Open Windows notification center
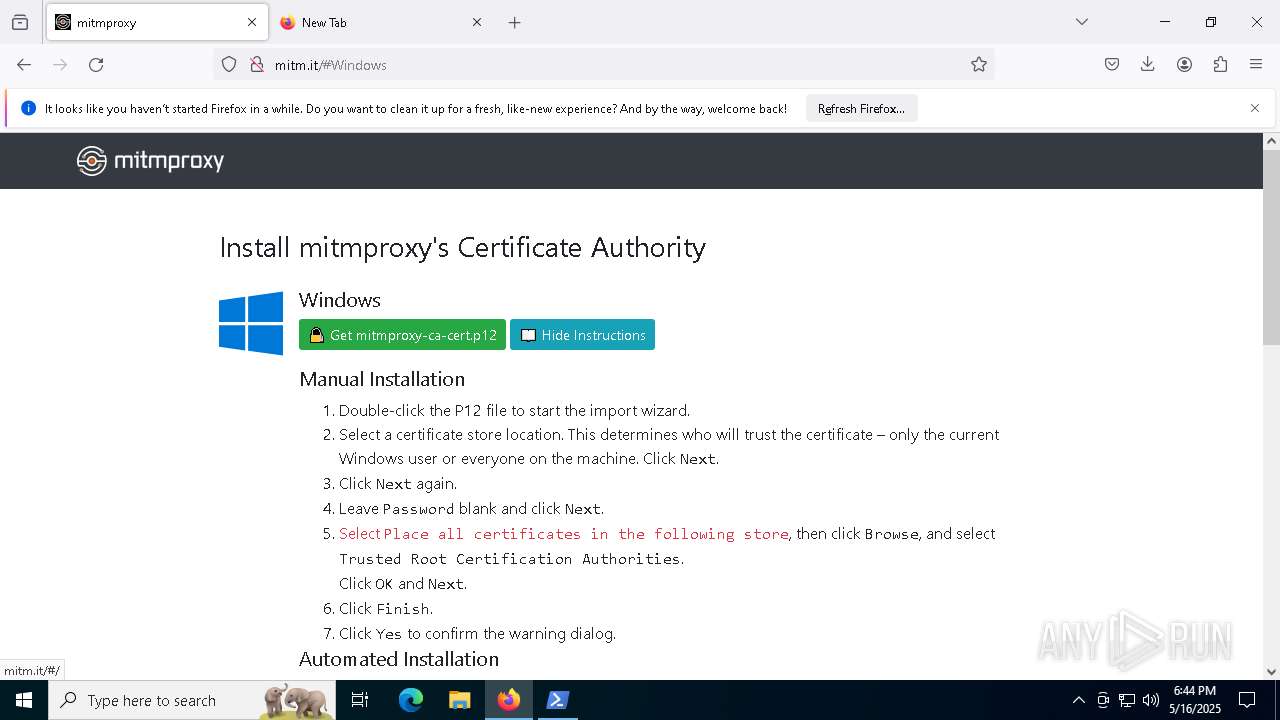Image resolution: width=1280 pixels, height=720 pixels. (1247, 700)
